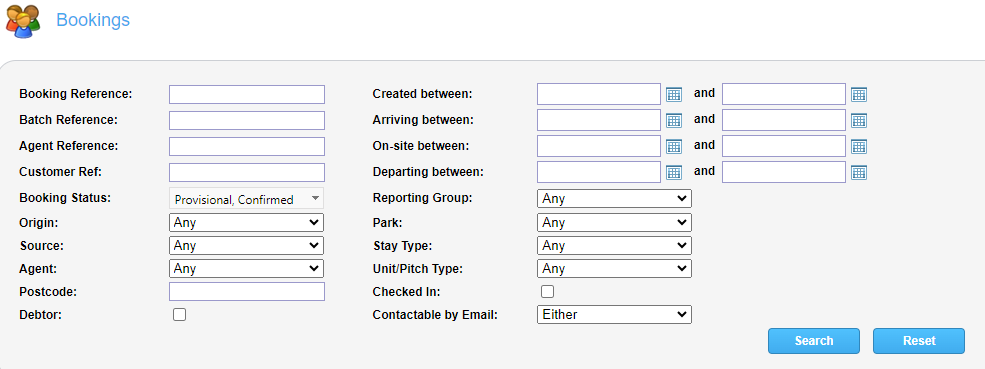
Task: Enable the Checked In checkbox
Action: (x=548, y=292)
